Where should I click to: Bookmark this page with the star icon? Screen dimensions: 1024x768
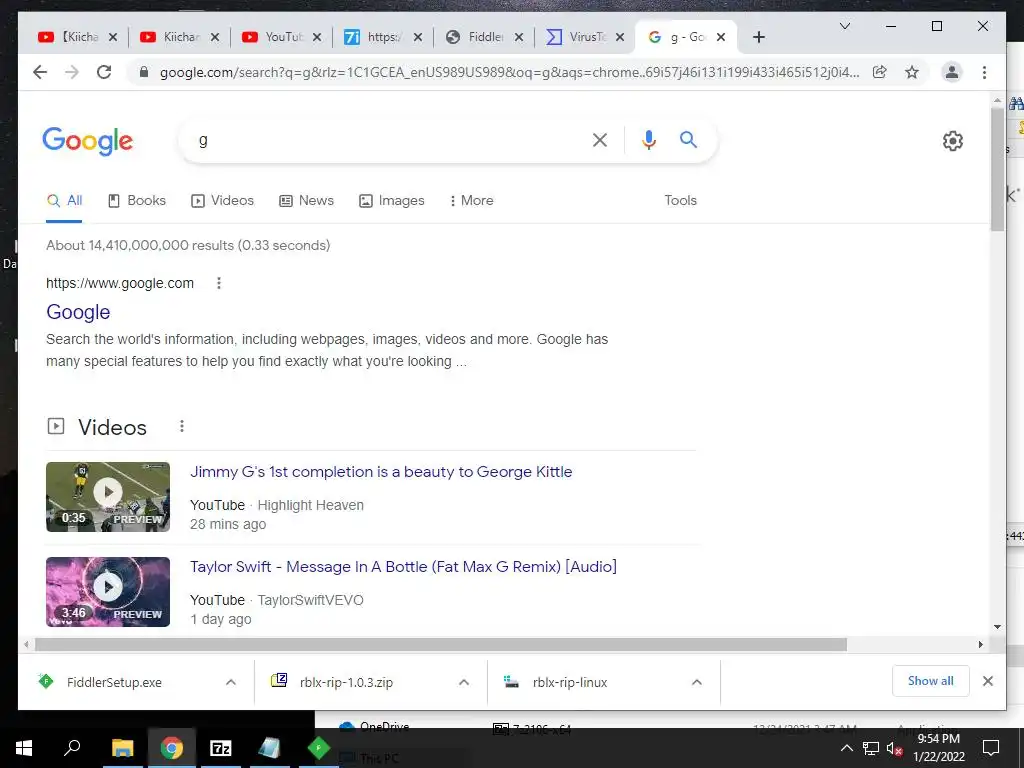point(912,72)
